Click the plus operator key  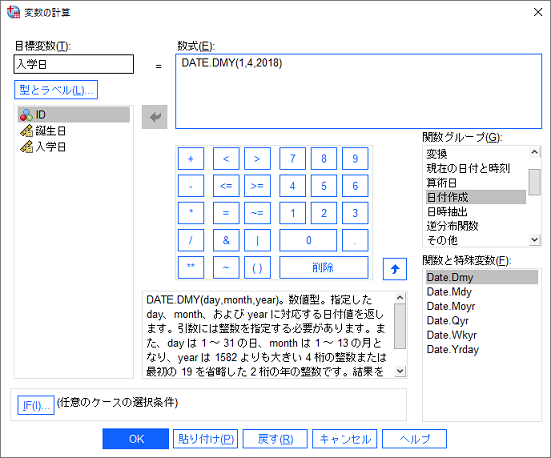click(x=191, y=159)
